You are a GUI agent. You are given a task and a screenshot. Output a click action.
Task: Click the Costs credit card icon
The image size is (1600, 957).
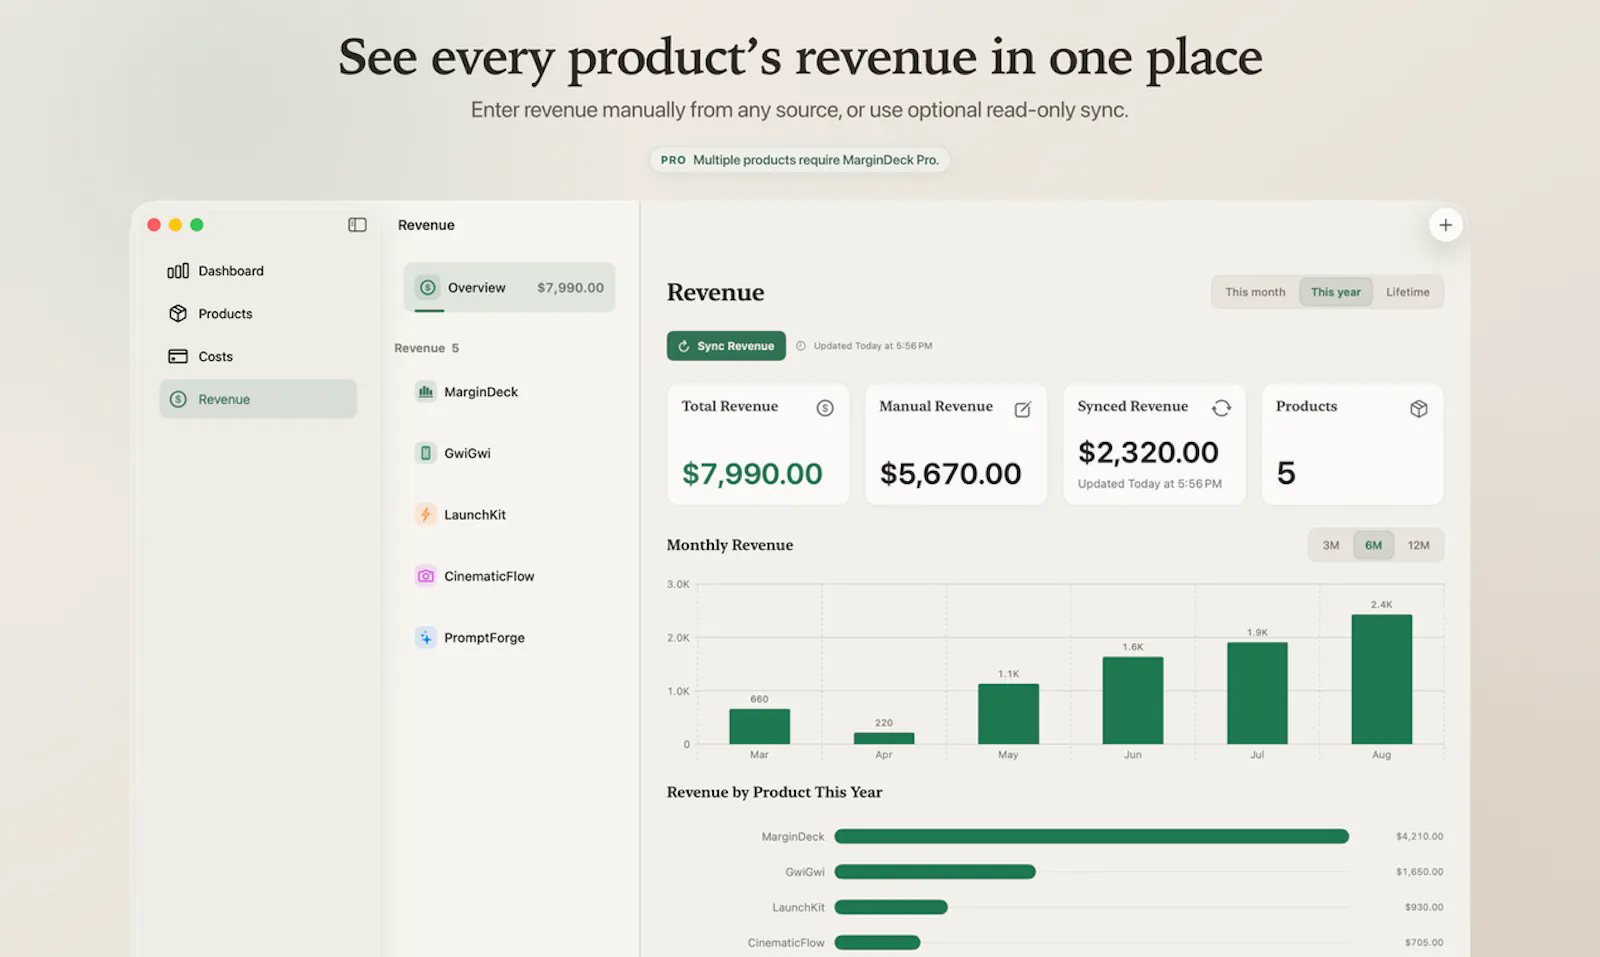coord(178,356)
